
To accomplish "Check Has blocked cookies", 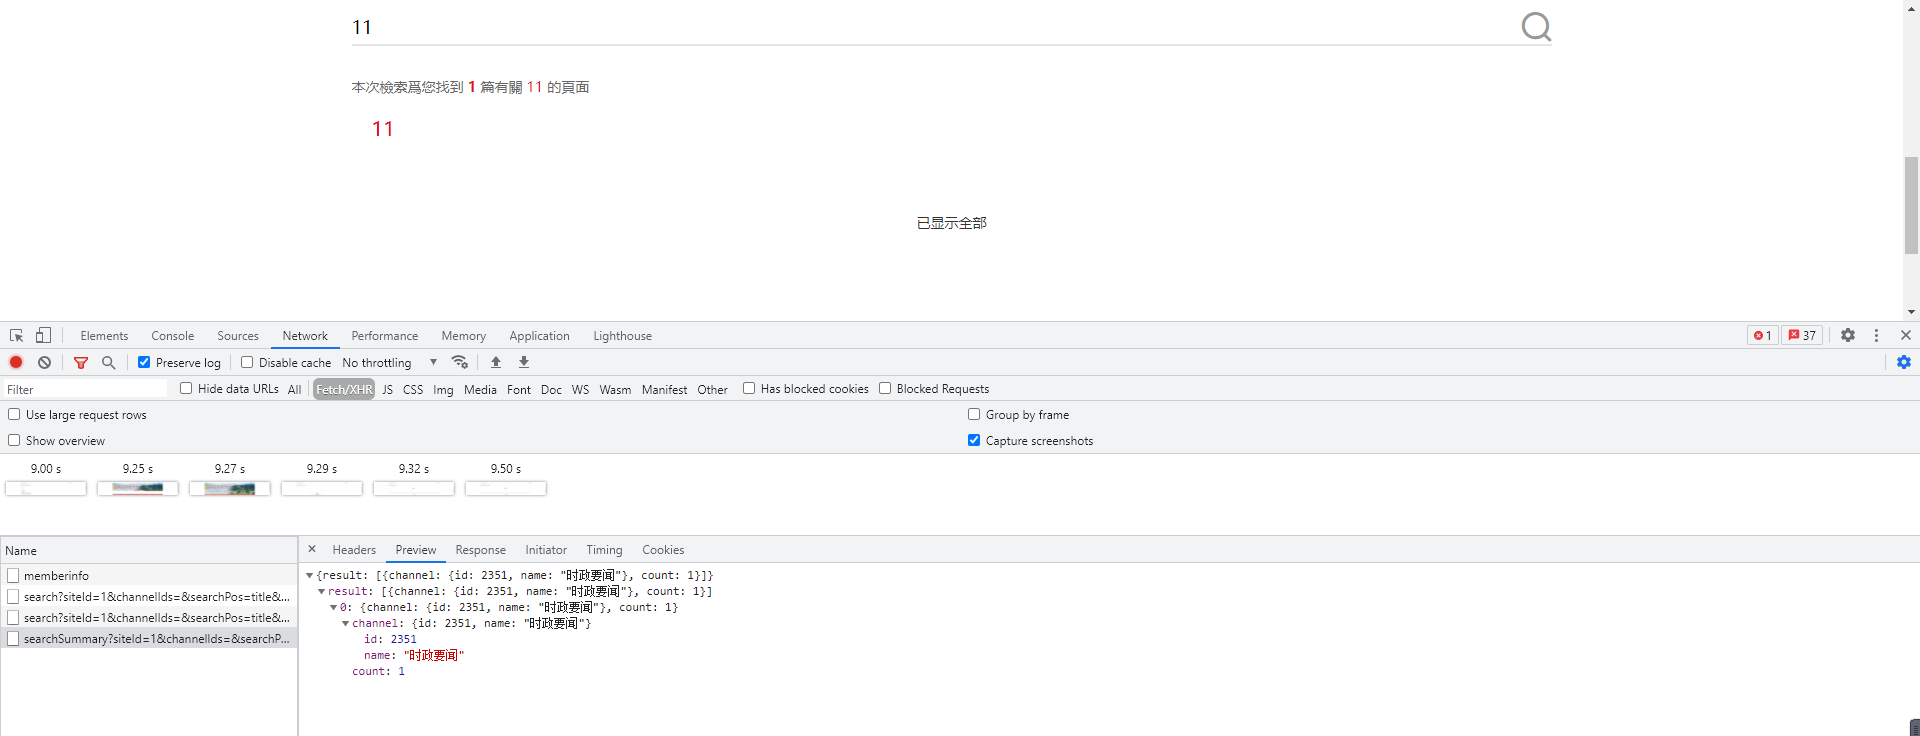I will click(x=749, y=388).
